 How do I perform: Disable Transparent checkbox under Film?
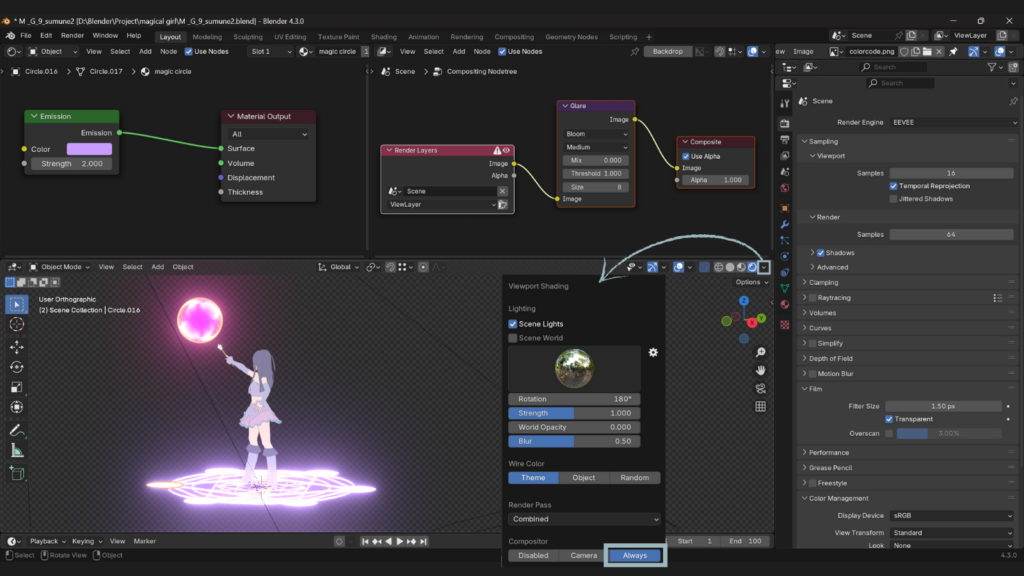point(890,419)
